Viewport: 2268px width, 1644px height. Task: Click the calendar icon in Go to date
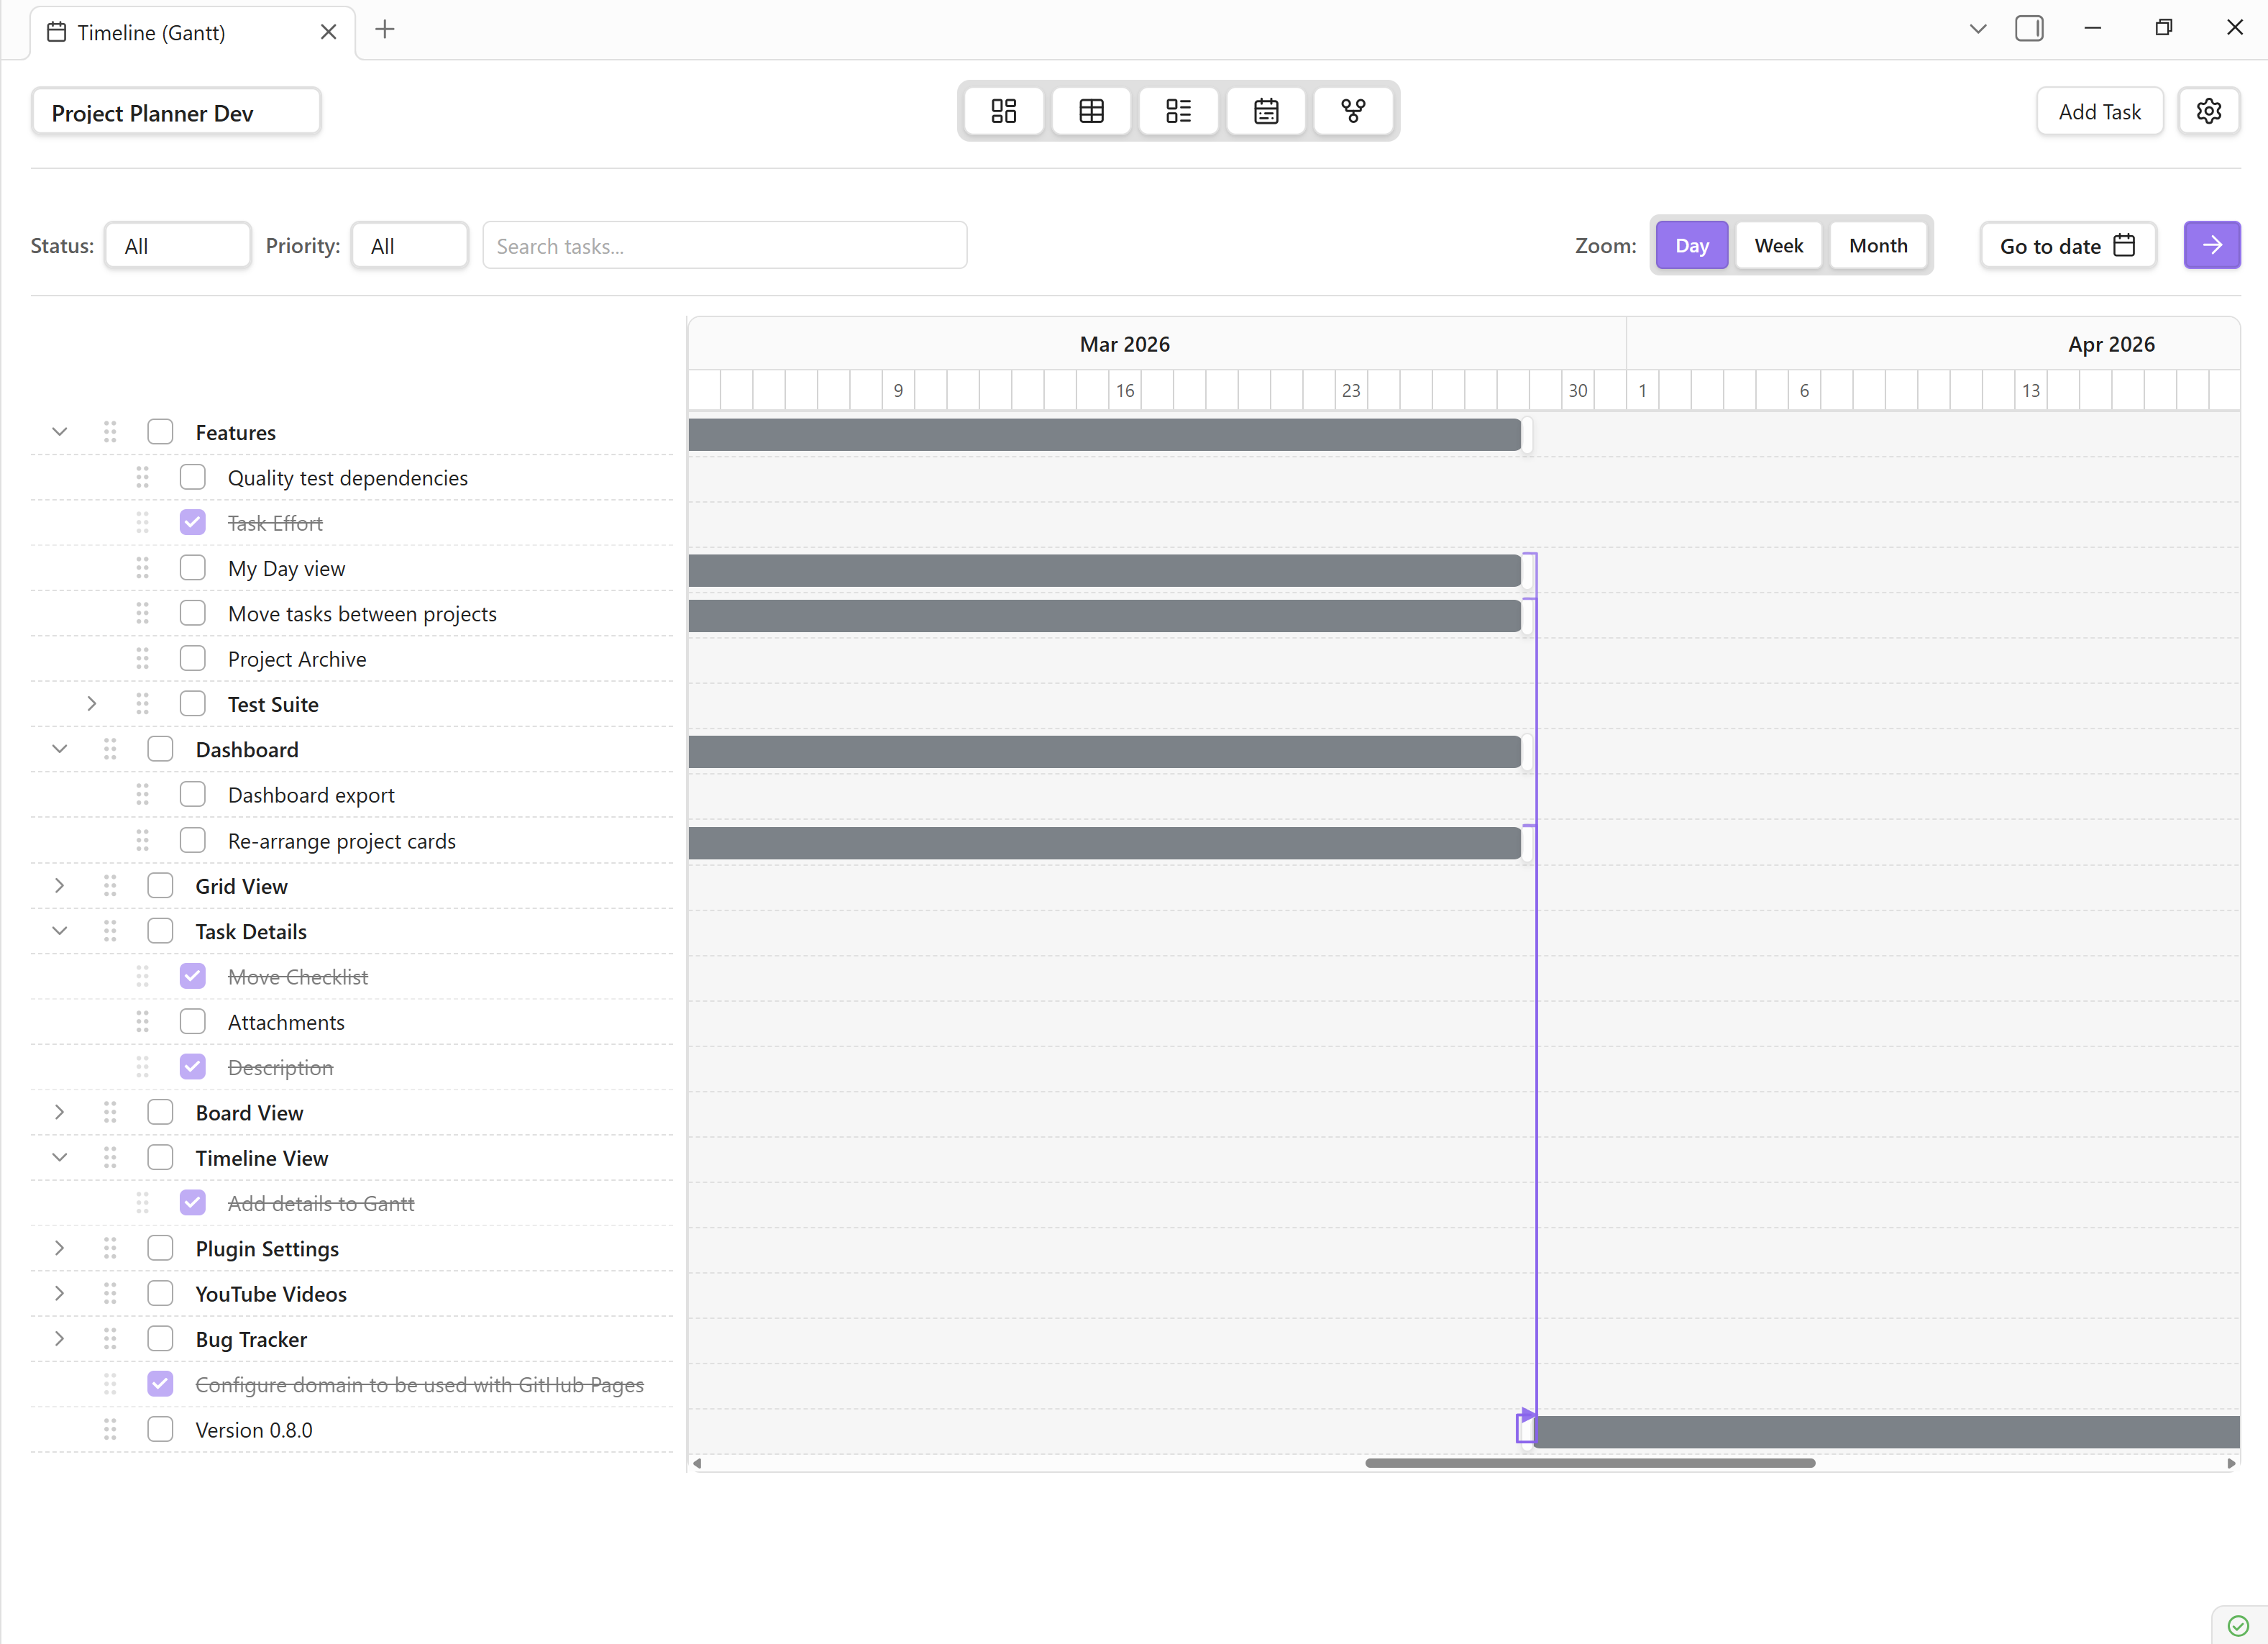[2124, 245]
